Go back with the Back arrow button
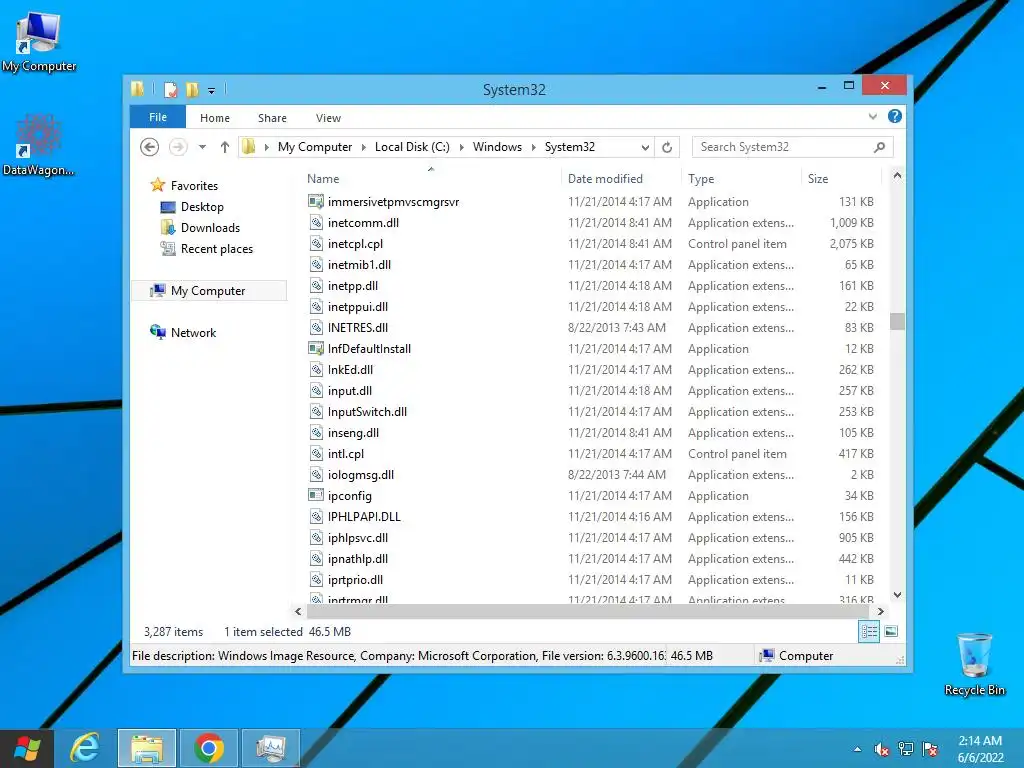1024x768 pixels. [150, 147]
